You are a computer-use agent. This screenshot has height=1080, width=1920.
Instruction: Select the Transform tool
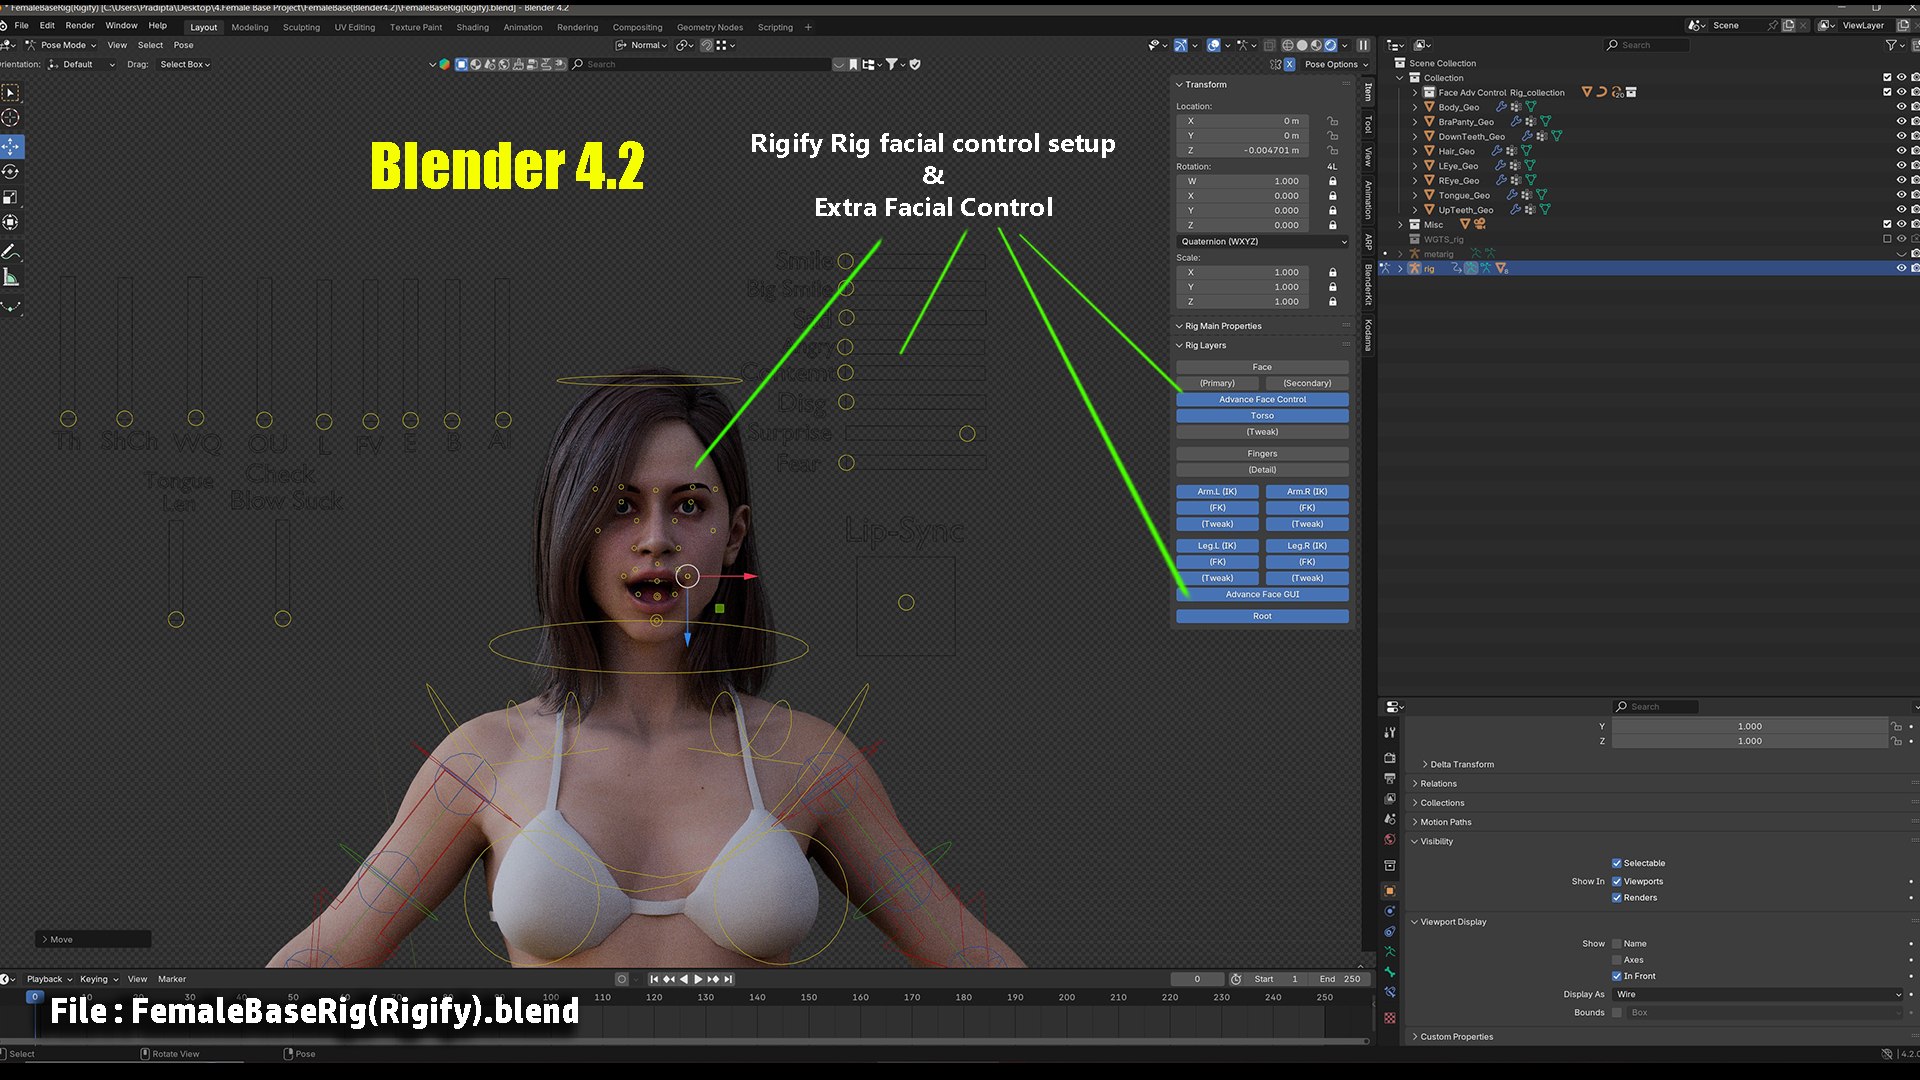pyautogui.click(x=11, y=222)
